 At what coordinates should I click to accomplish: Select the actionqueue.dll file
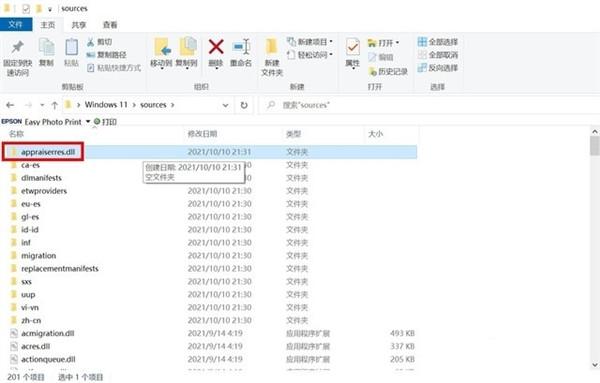click(x=48, y=359)
